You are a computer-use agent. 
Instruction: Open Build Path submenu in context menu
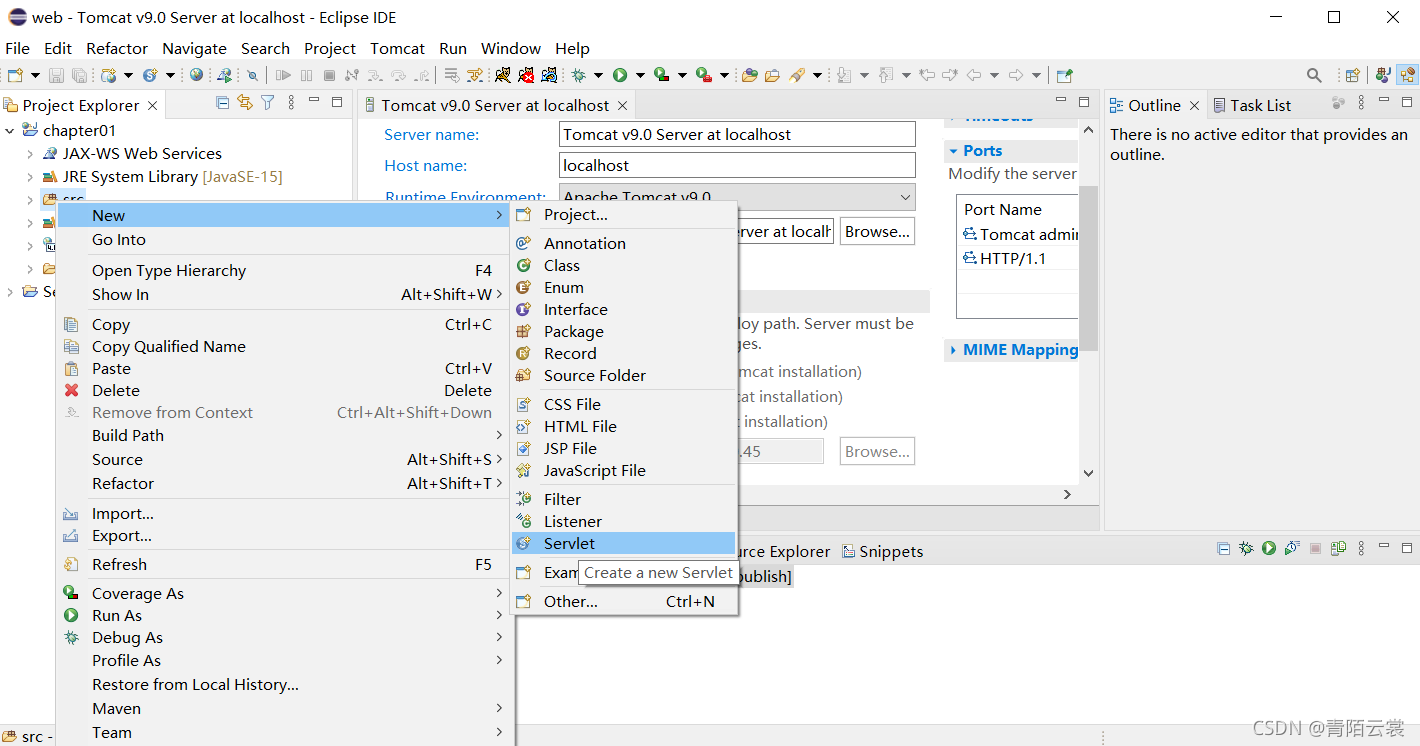tap(284, 435)
